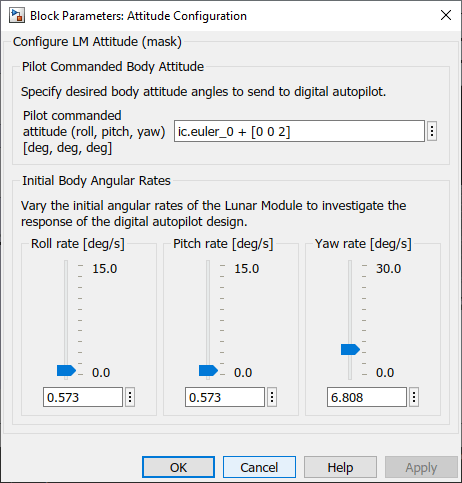Viewport: 462px width, 483px height.
Task: Click the Simulink block icon in title bar
Action: coord(17,16)
